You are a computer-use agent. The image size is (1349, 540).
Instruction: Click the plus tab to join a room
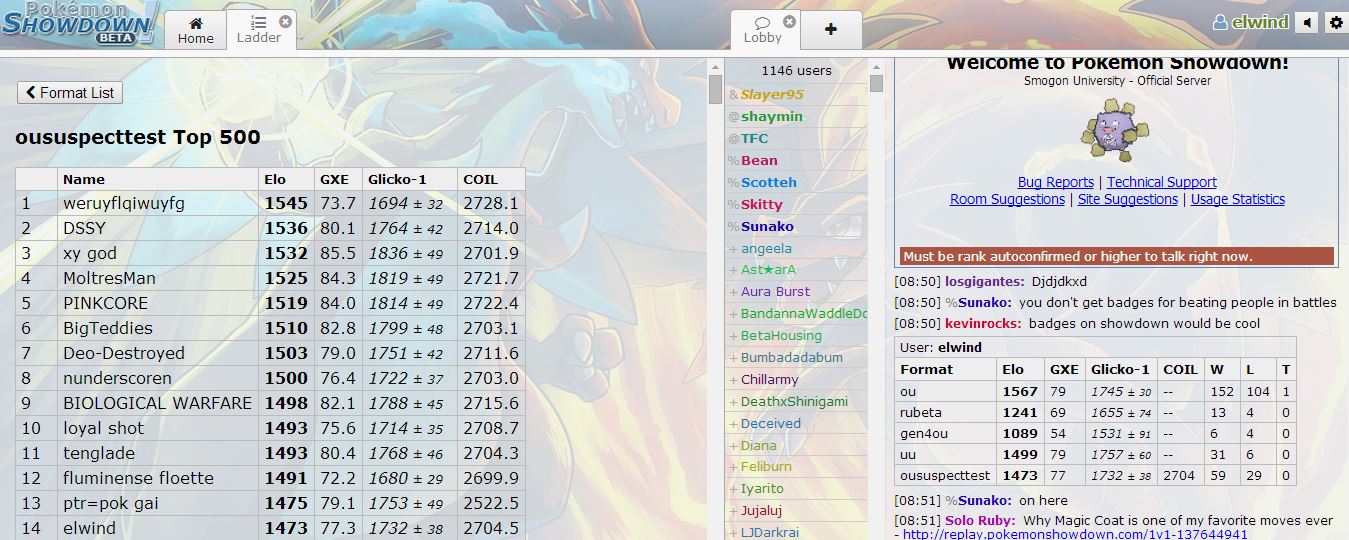tap(831, 30)
